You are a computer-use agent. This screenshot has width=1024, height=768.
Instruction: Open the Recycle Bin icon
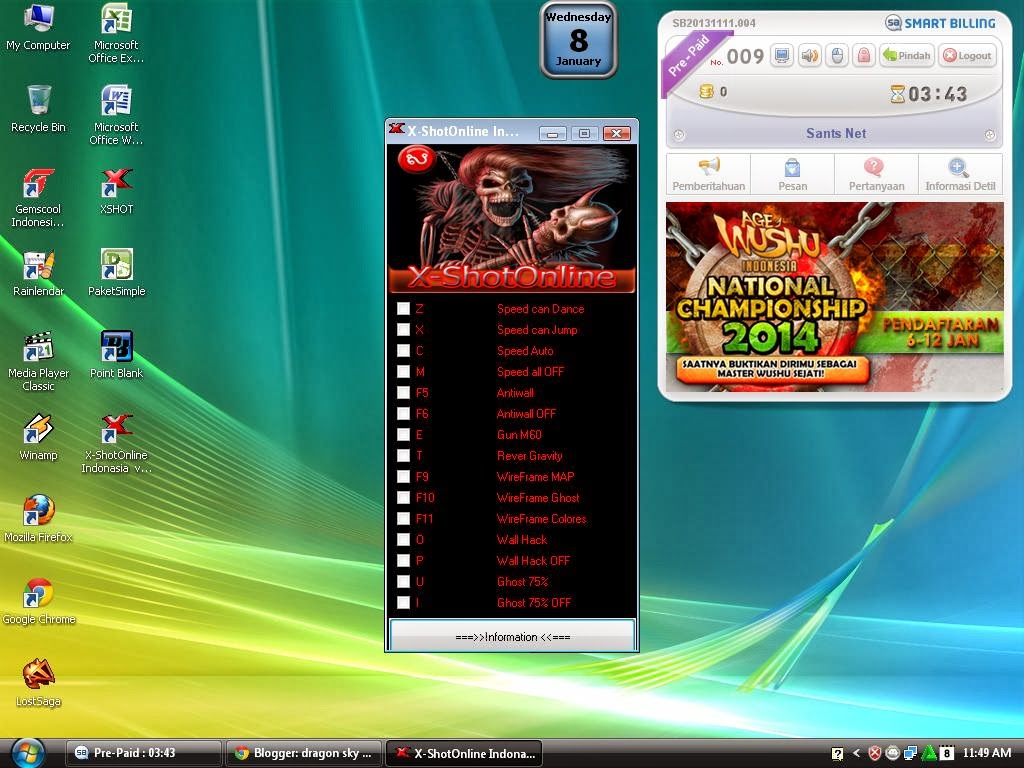[38, 110]
